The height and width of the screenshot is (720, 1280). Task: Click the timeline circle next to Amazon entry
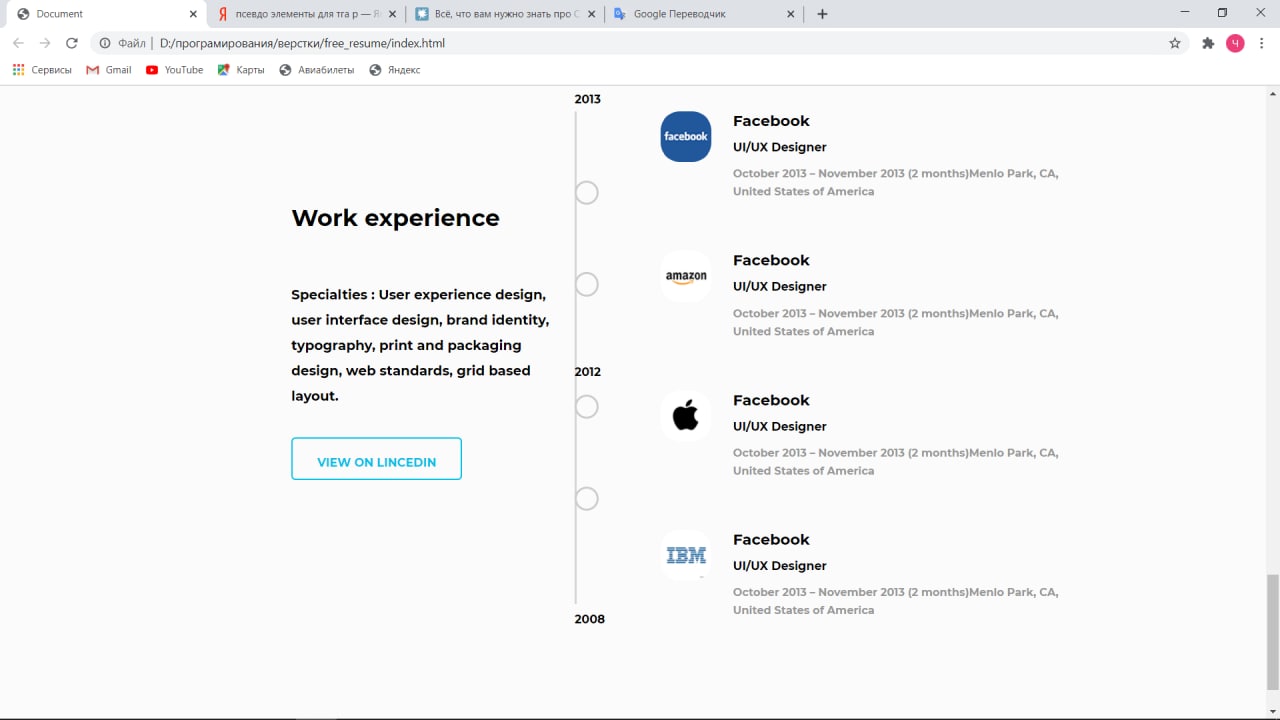coord(587,285)
